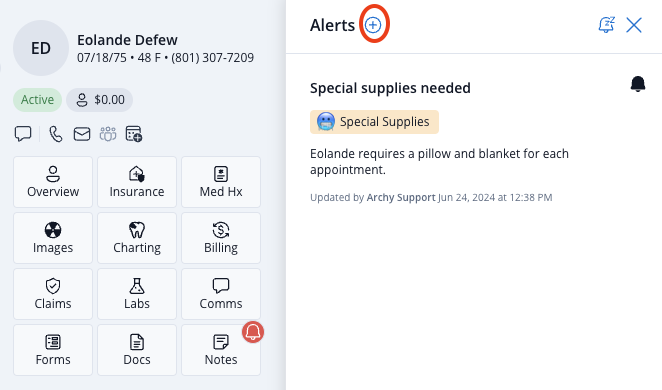Screen dimensions: 662x390
Task: Open the chat bubble message icon
Action: (x=23, y=134)
